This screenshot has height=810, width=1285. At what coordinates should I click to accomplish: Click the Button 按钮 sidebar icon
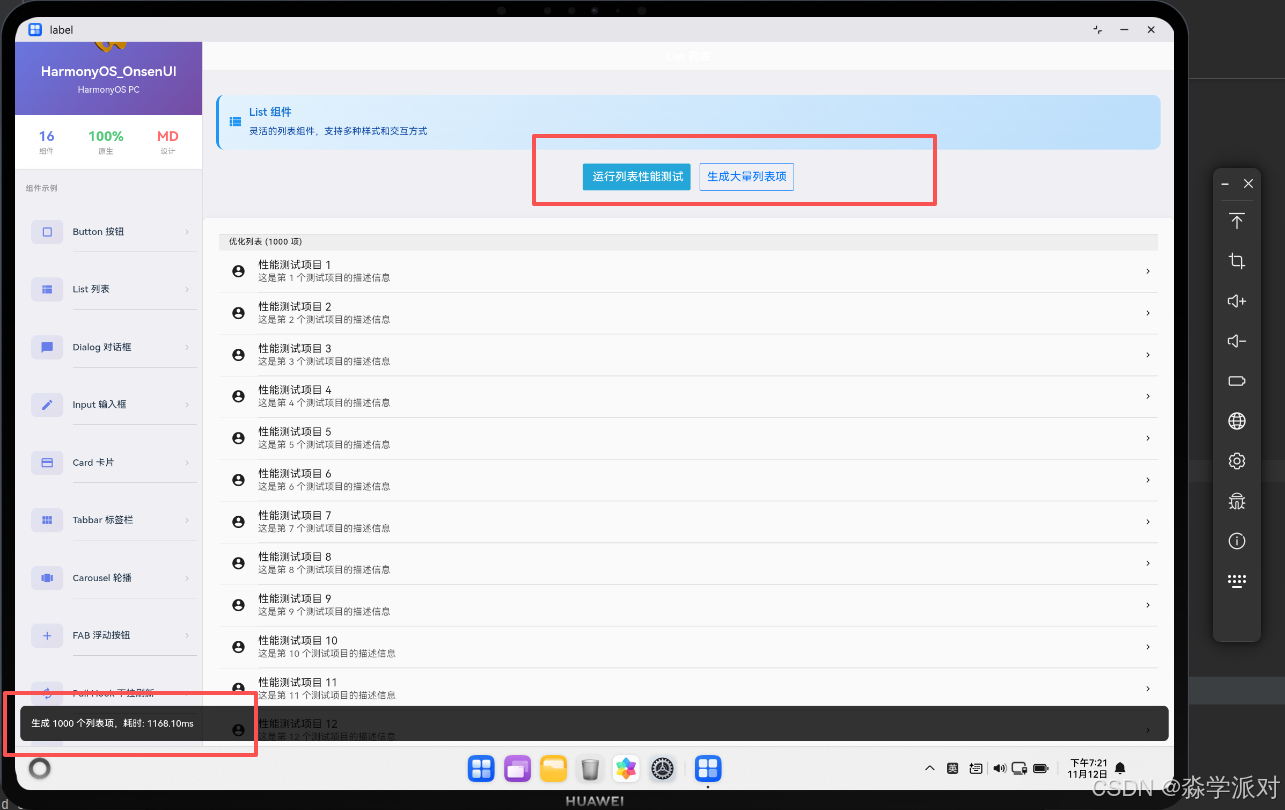pyautogui.click(x=47, y=232)
